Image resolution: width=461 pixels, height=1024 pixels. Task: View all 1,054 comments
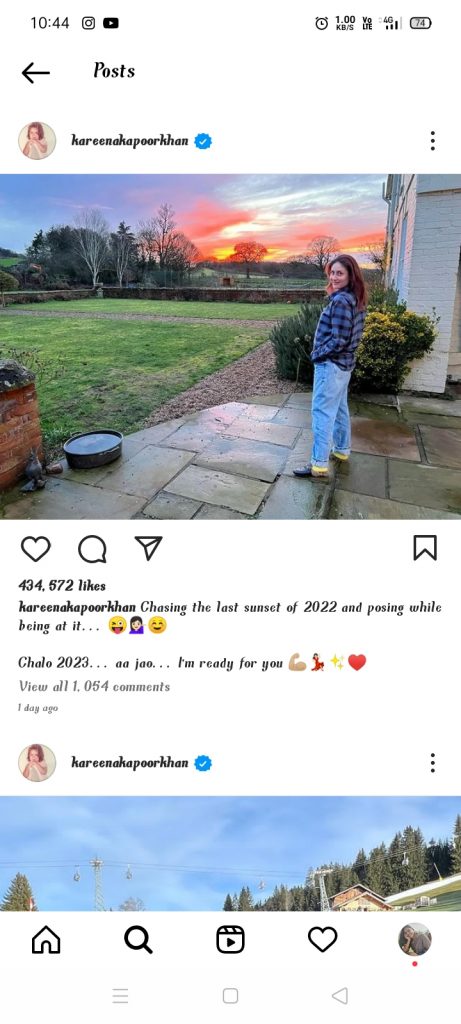click(94, 686)
